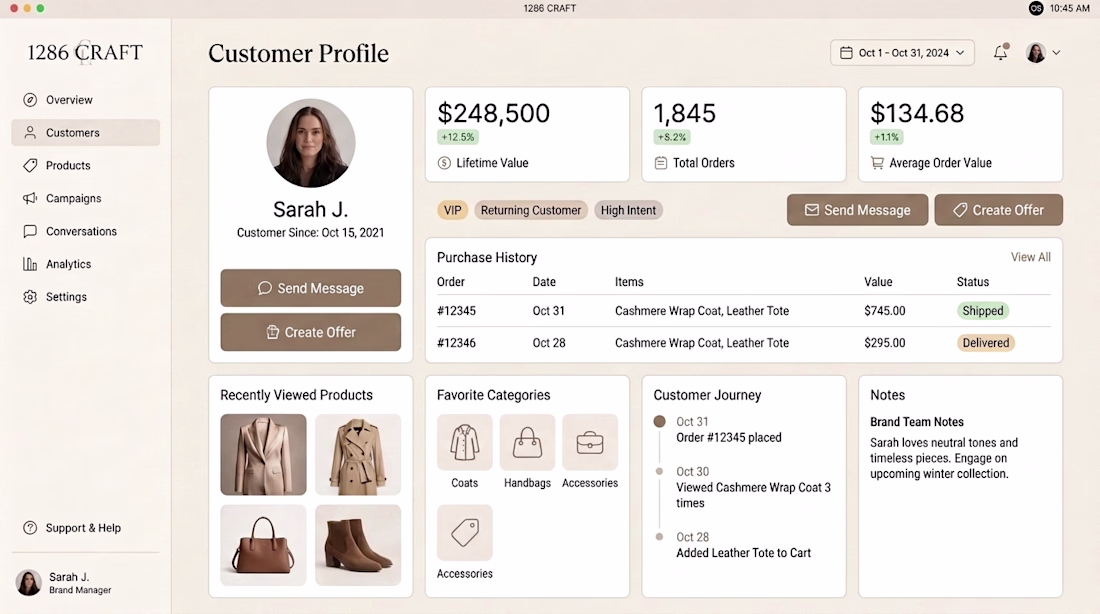The width and height of the screenshot is (1100, 614).
Task: Click the calendar icon in date range
Action: [x=846, y=53]
